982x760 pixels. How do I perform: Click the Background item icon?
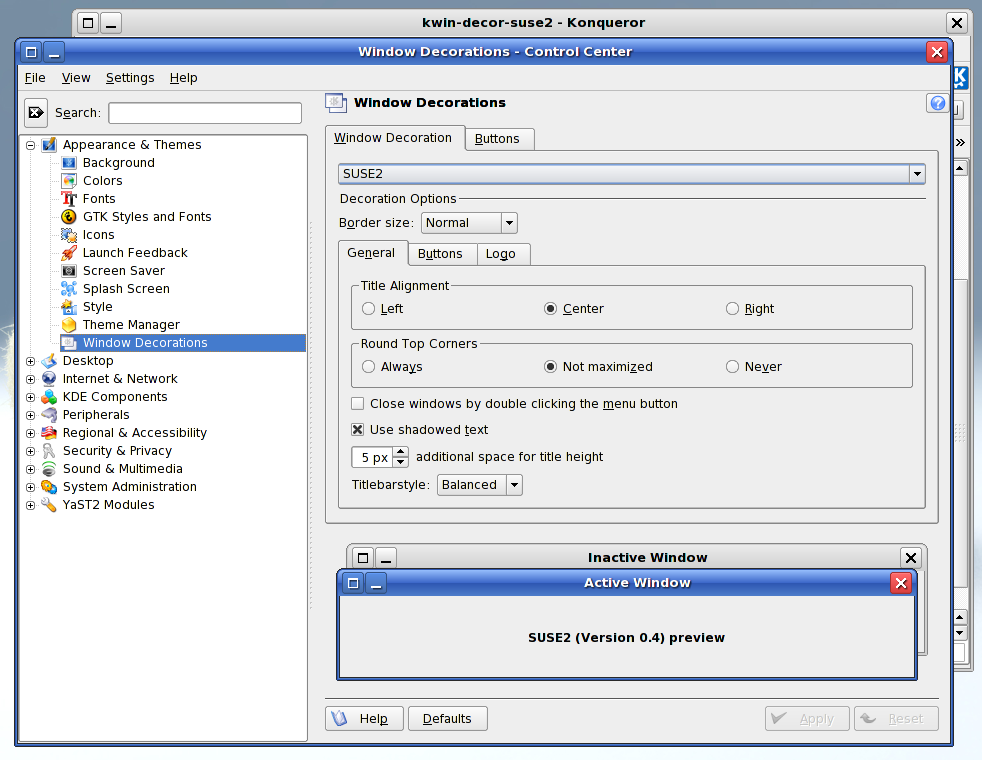pos(69,163)
